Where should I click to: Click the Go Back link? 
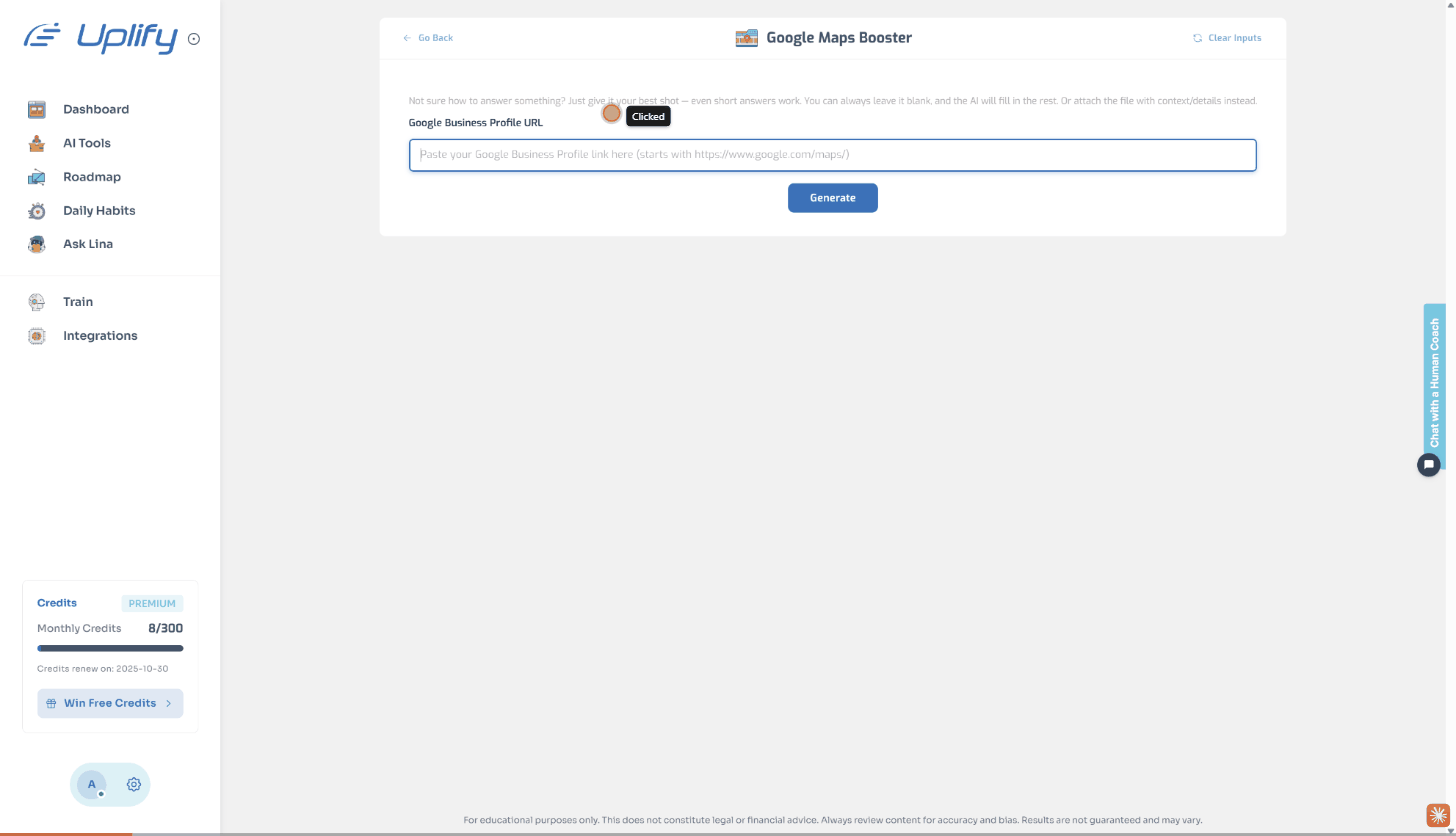[x=428, y=38]
